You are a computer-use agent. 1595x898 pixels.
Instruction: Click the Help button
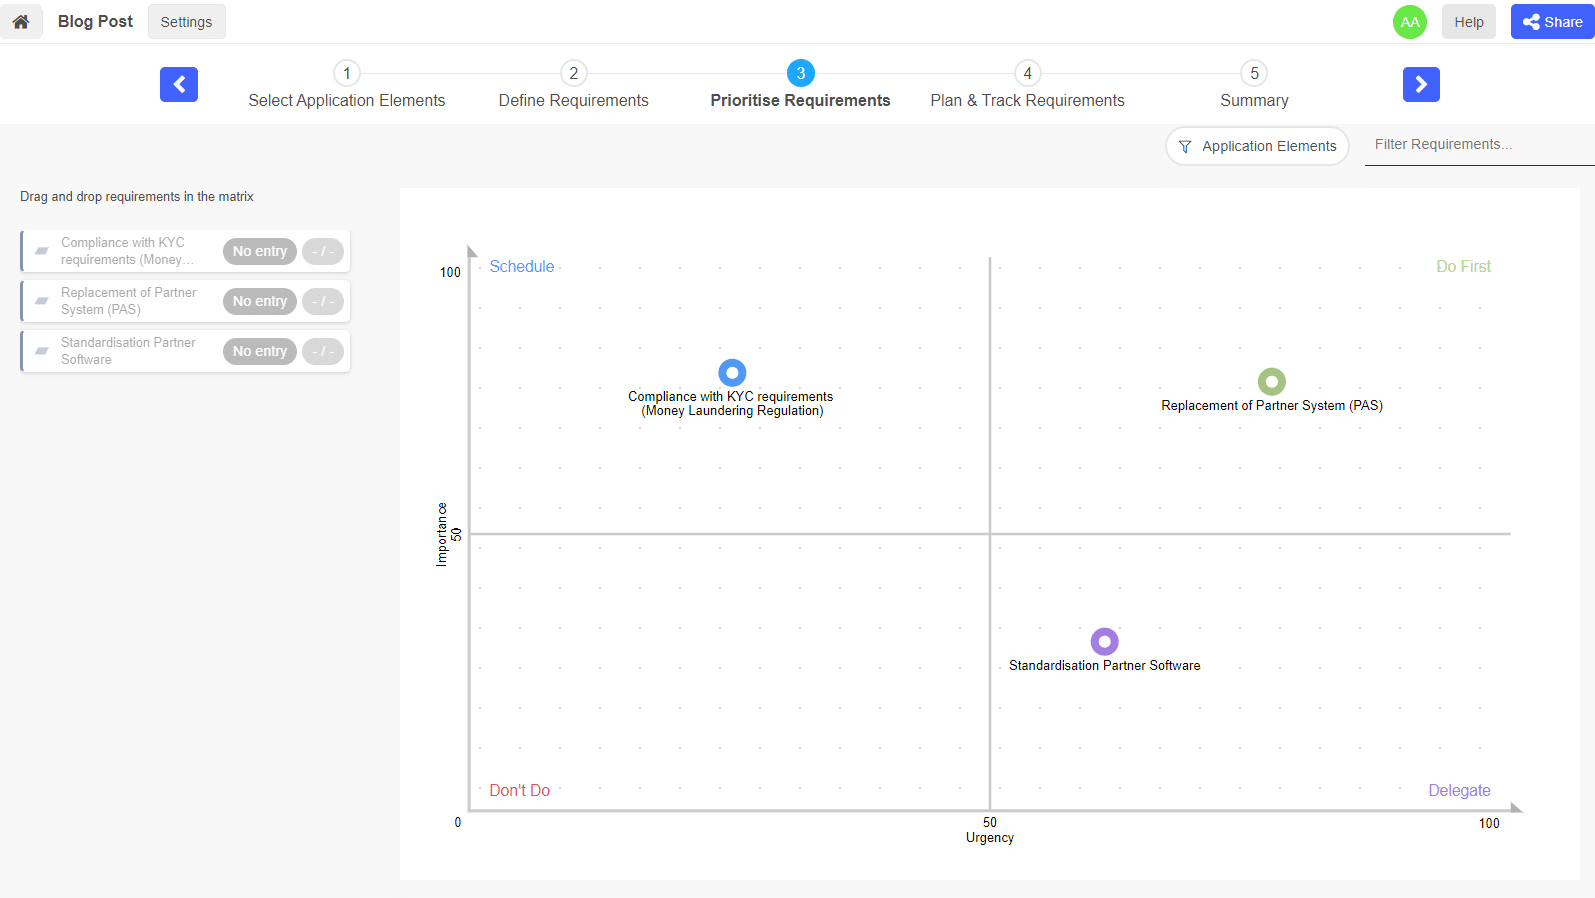tap(1468, 22)
